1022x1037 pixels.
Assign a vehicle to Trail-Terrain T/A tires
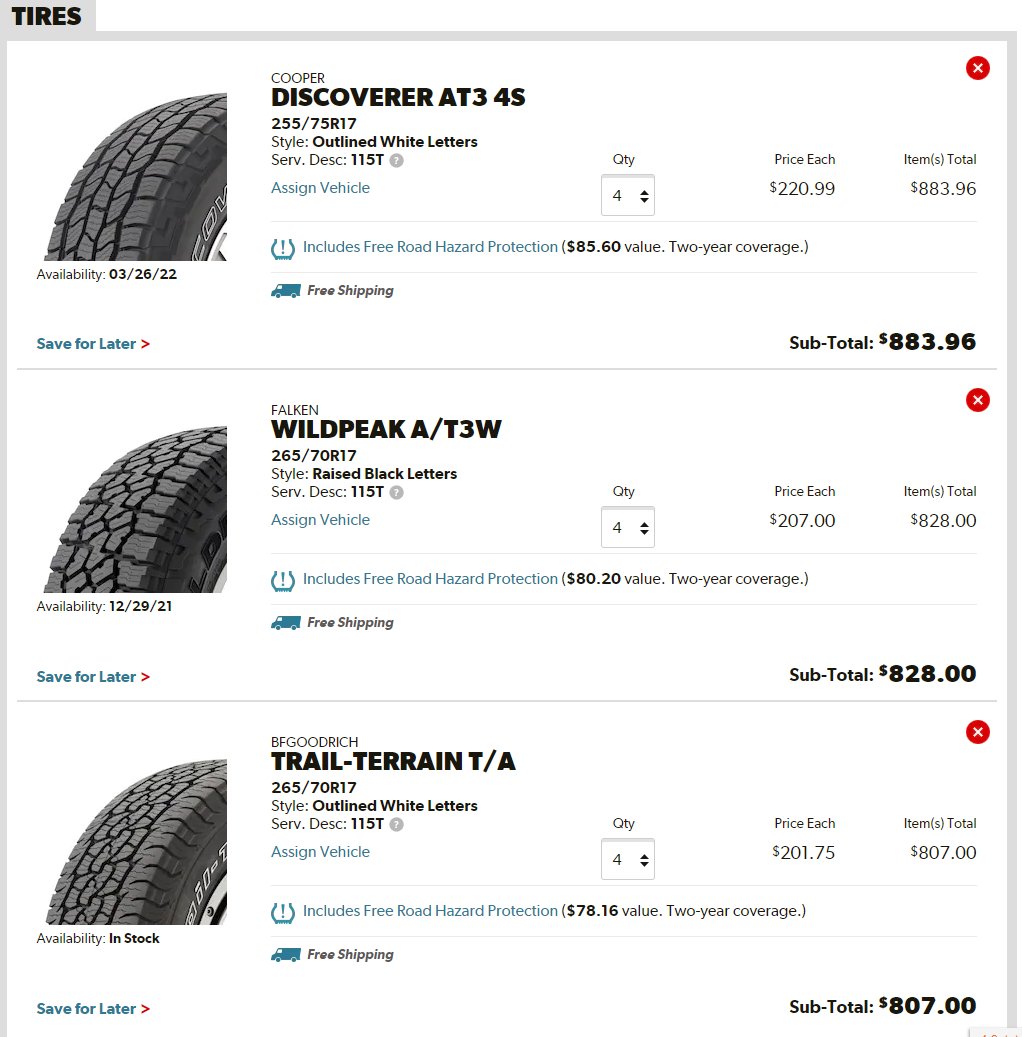click(320, 852)
